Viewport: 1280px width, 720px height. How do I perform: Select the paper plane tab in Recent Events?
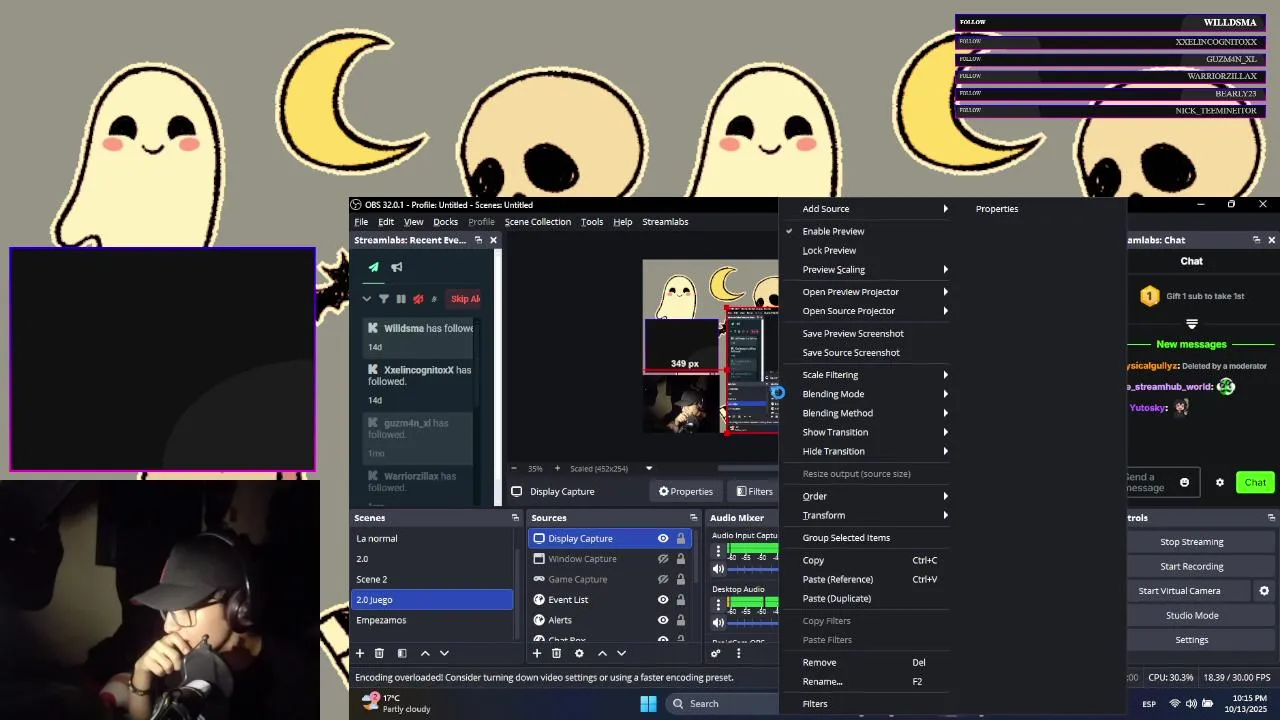[374, 267]
